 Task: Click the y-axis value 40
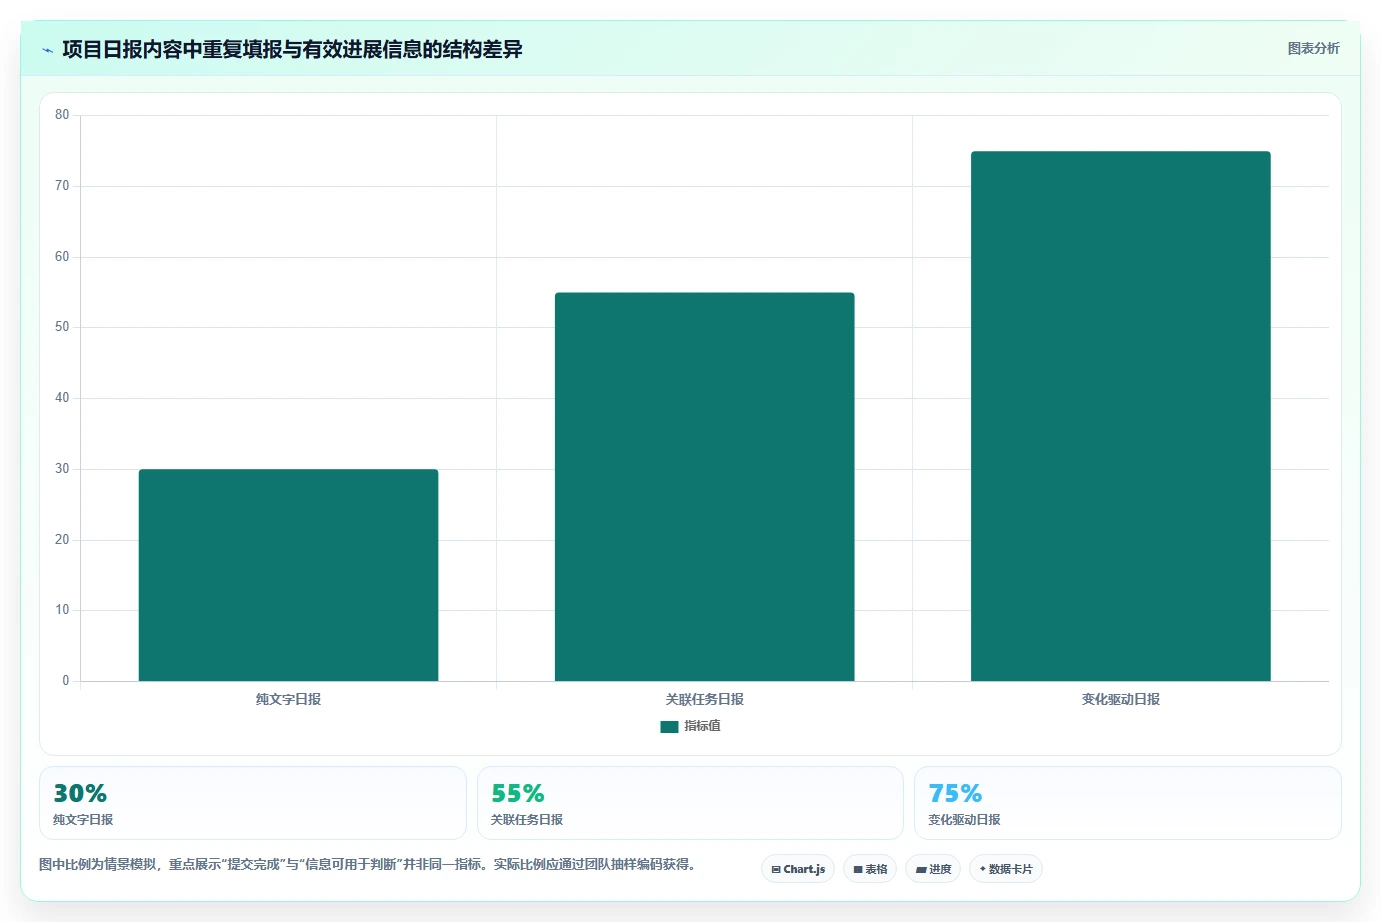(x=62, y=398)
